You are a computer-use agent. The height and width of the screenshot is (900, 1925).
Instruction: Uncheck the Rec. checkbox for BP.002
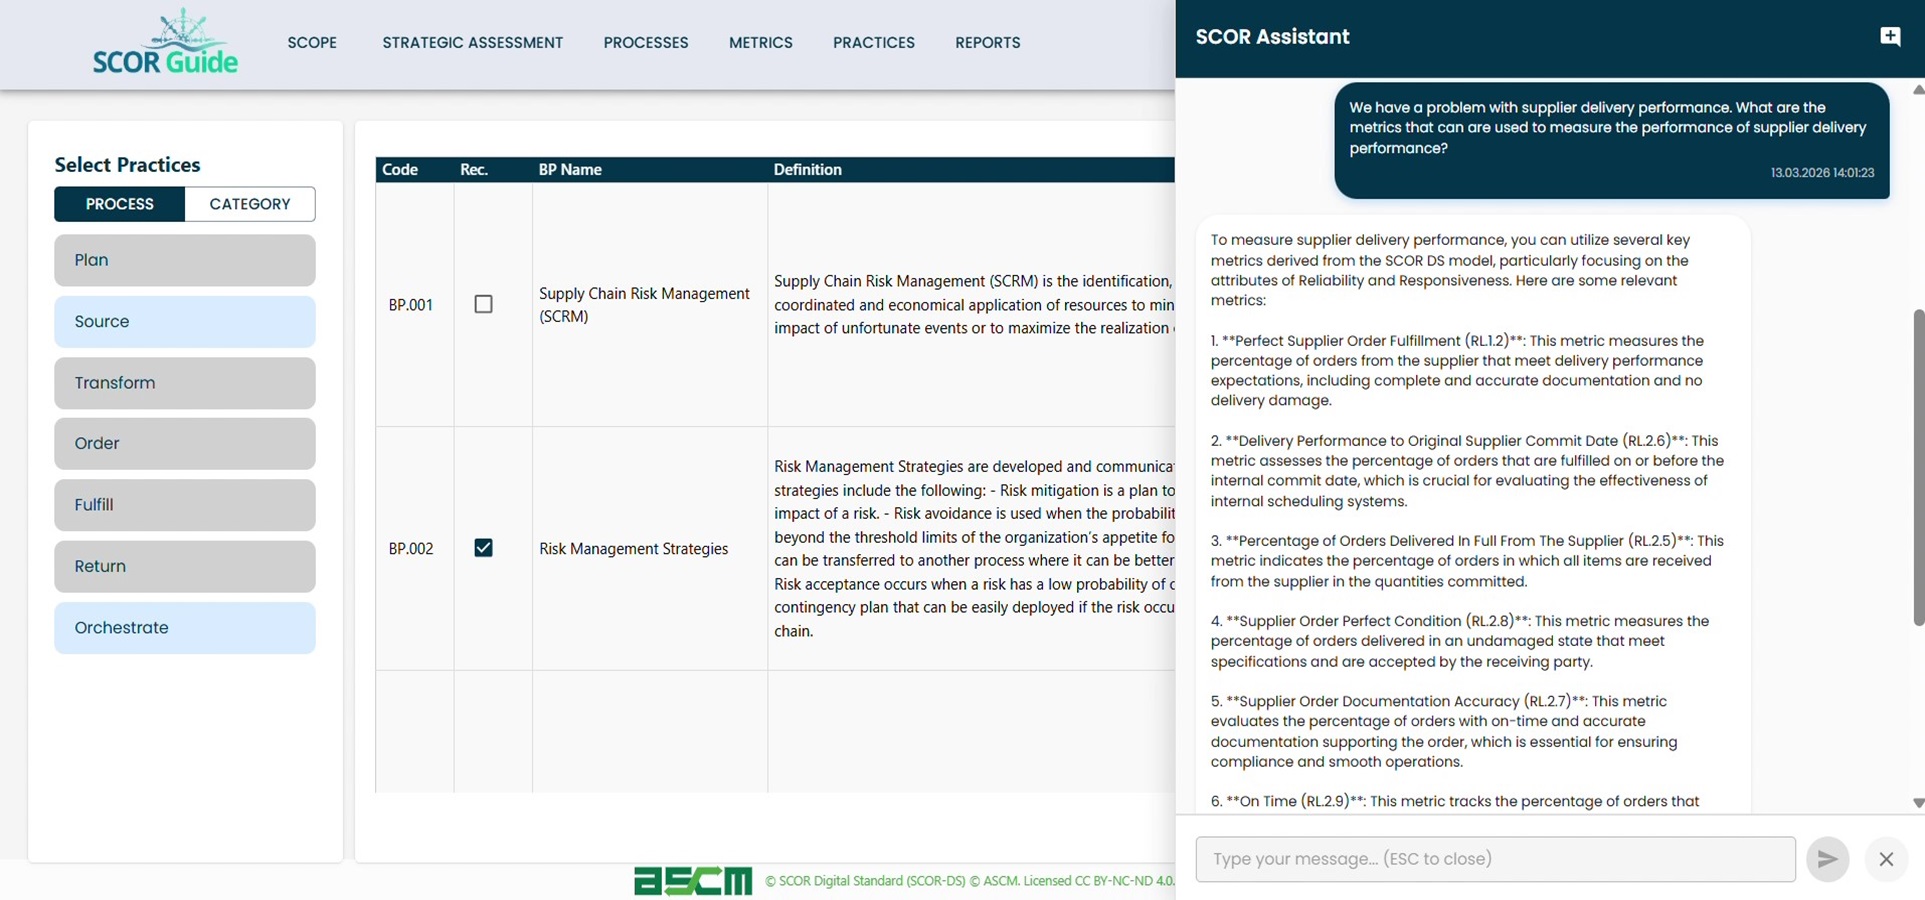(484, 547)
